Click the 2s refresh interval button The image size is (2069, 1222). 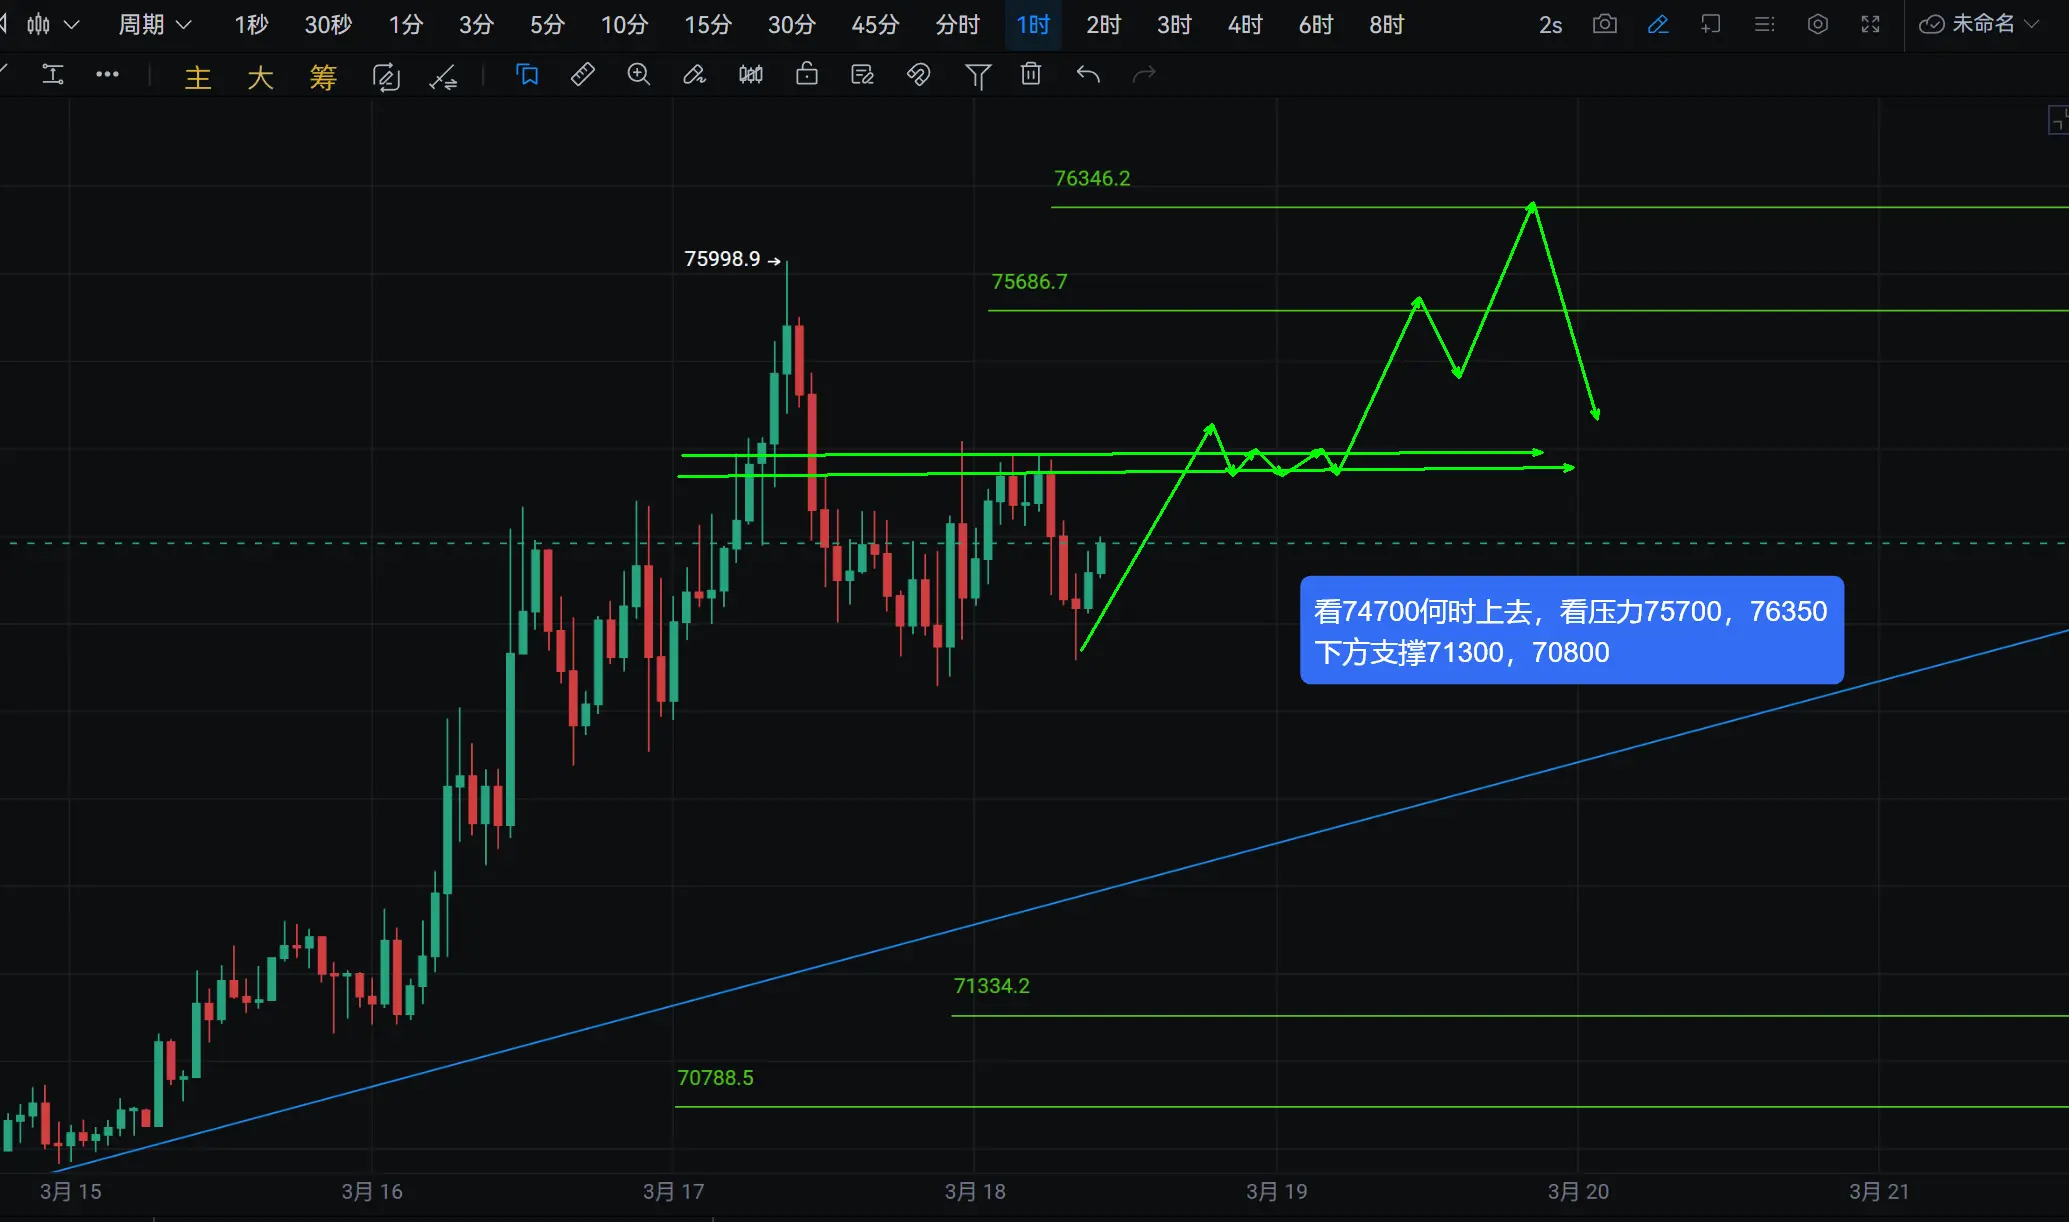(x=1549, y=24)
